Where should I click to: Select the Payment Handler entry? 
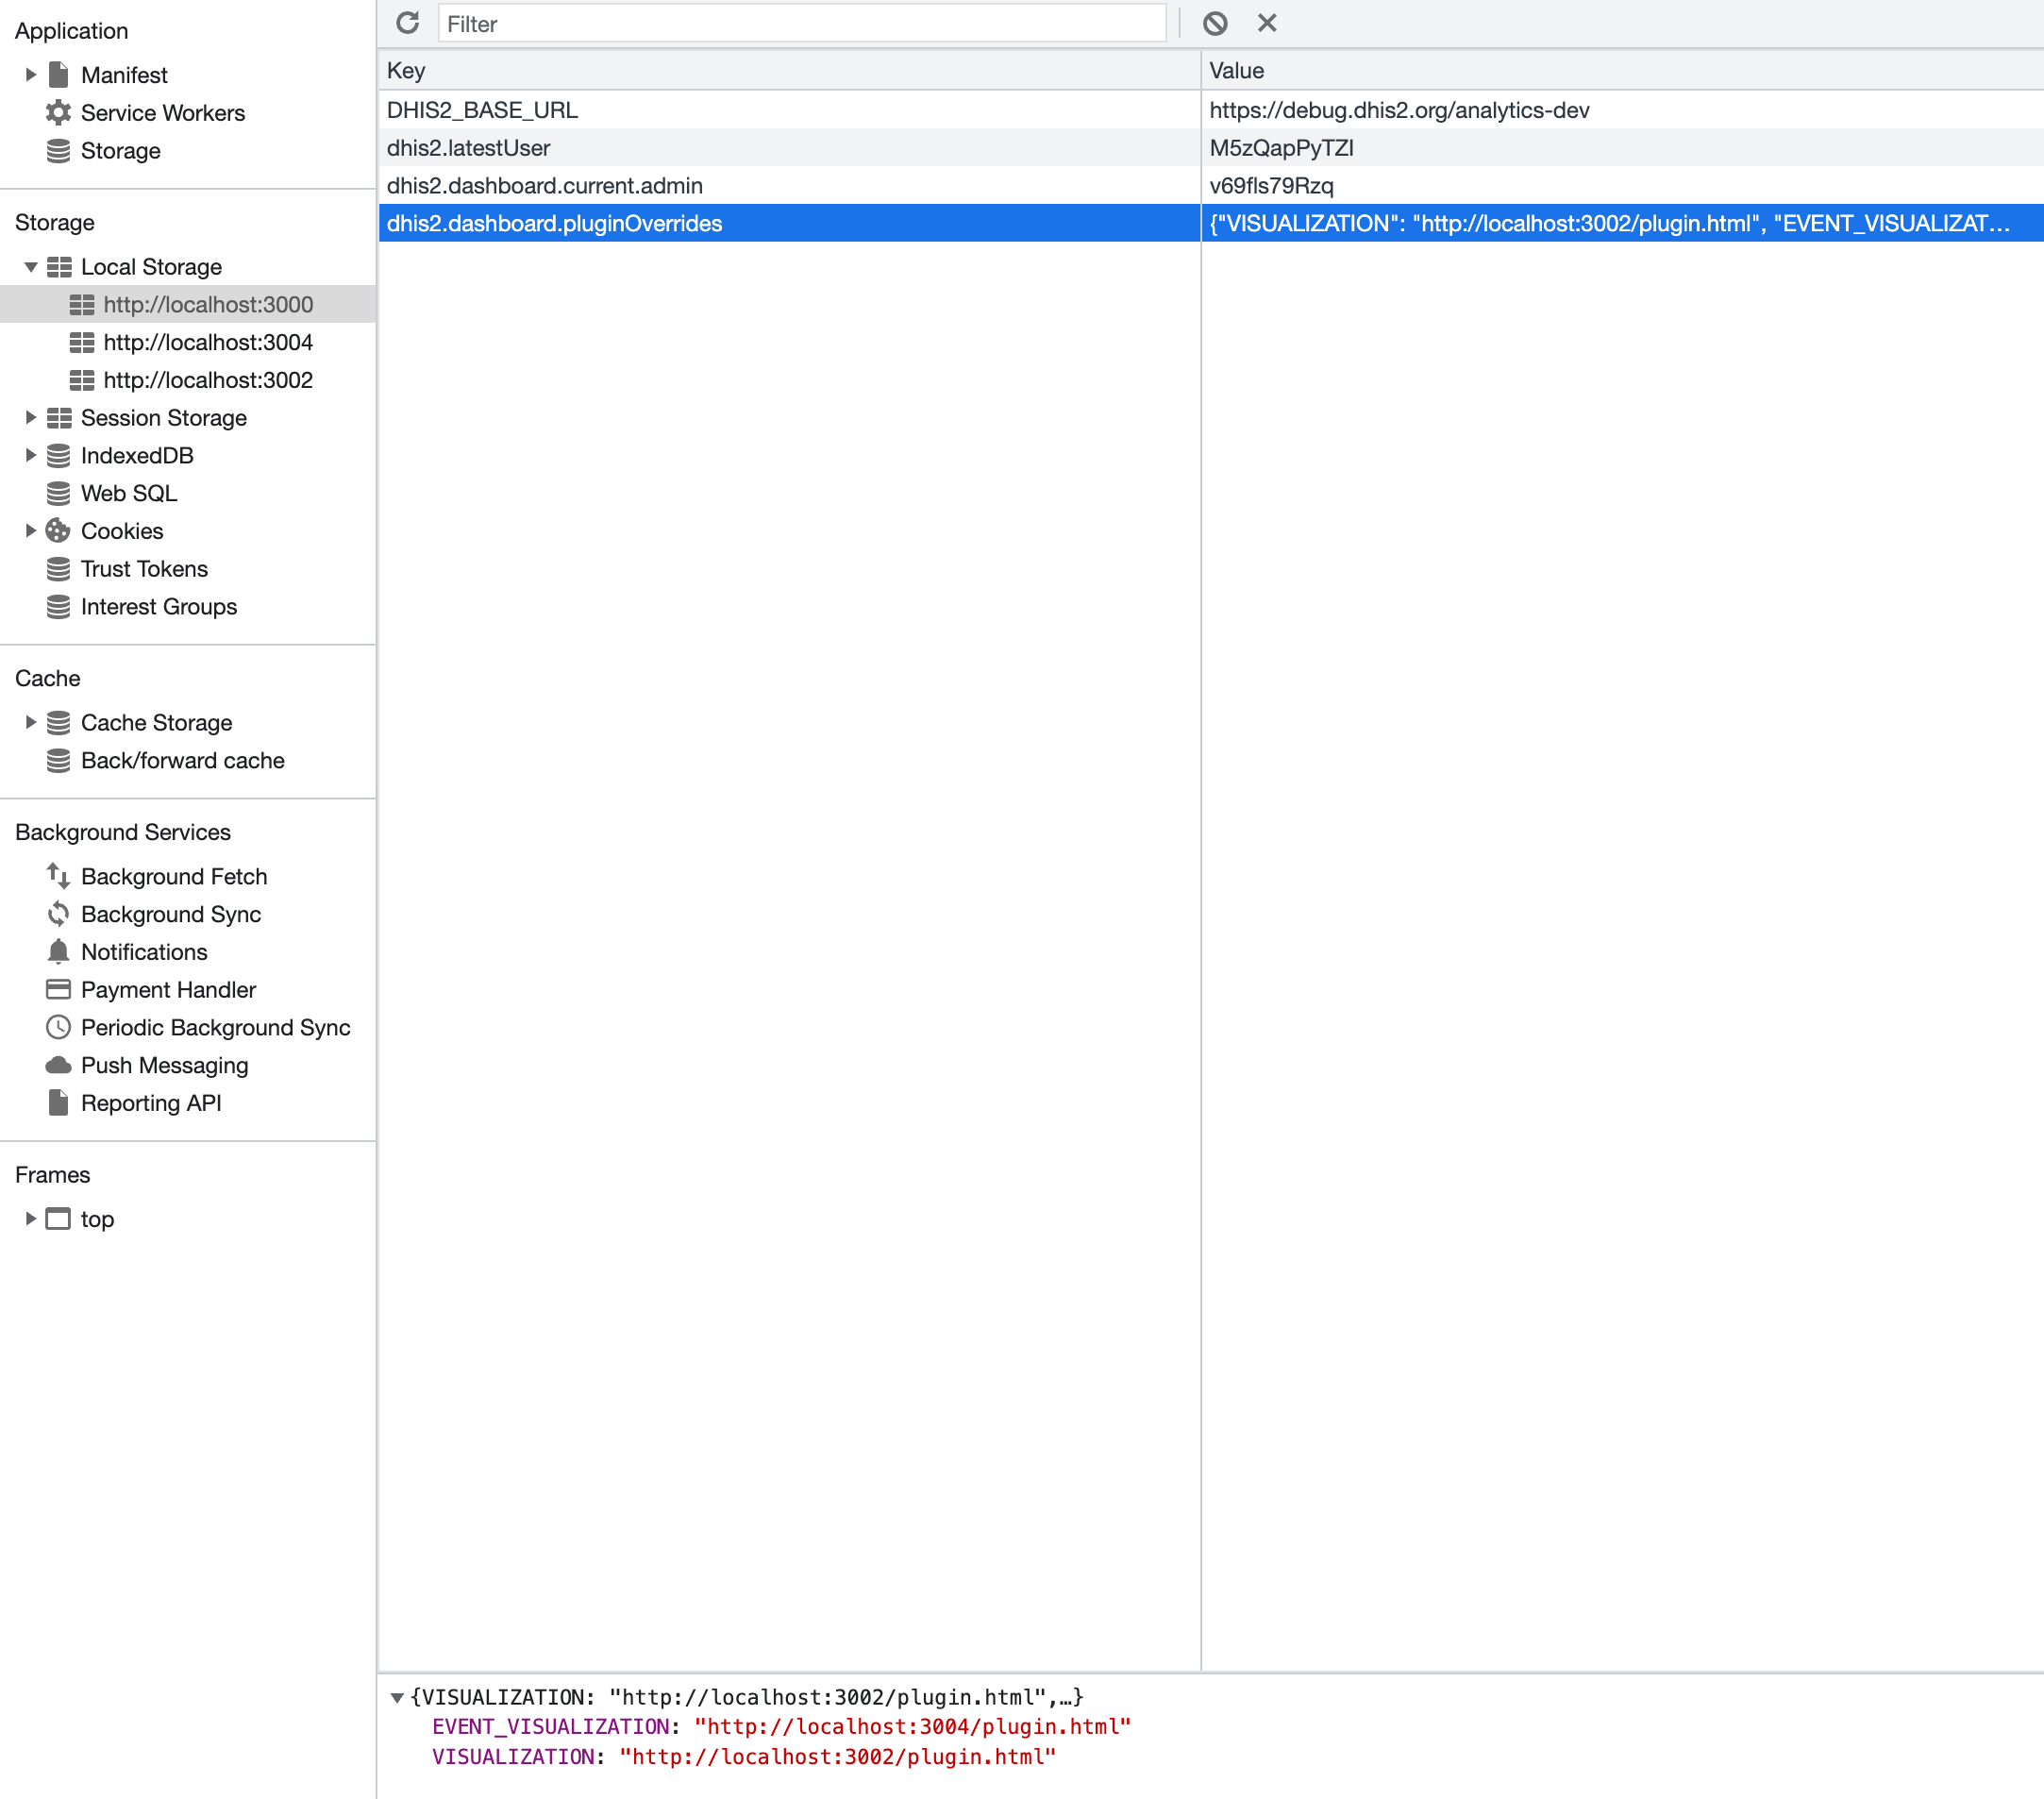[x=168, y=989]
